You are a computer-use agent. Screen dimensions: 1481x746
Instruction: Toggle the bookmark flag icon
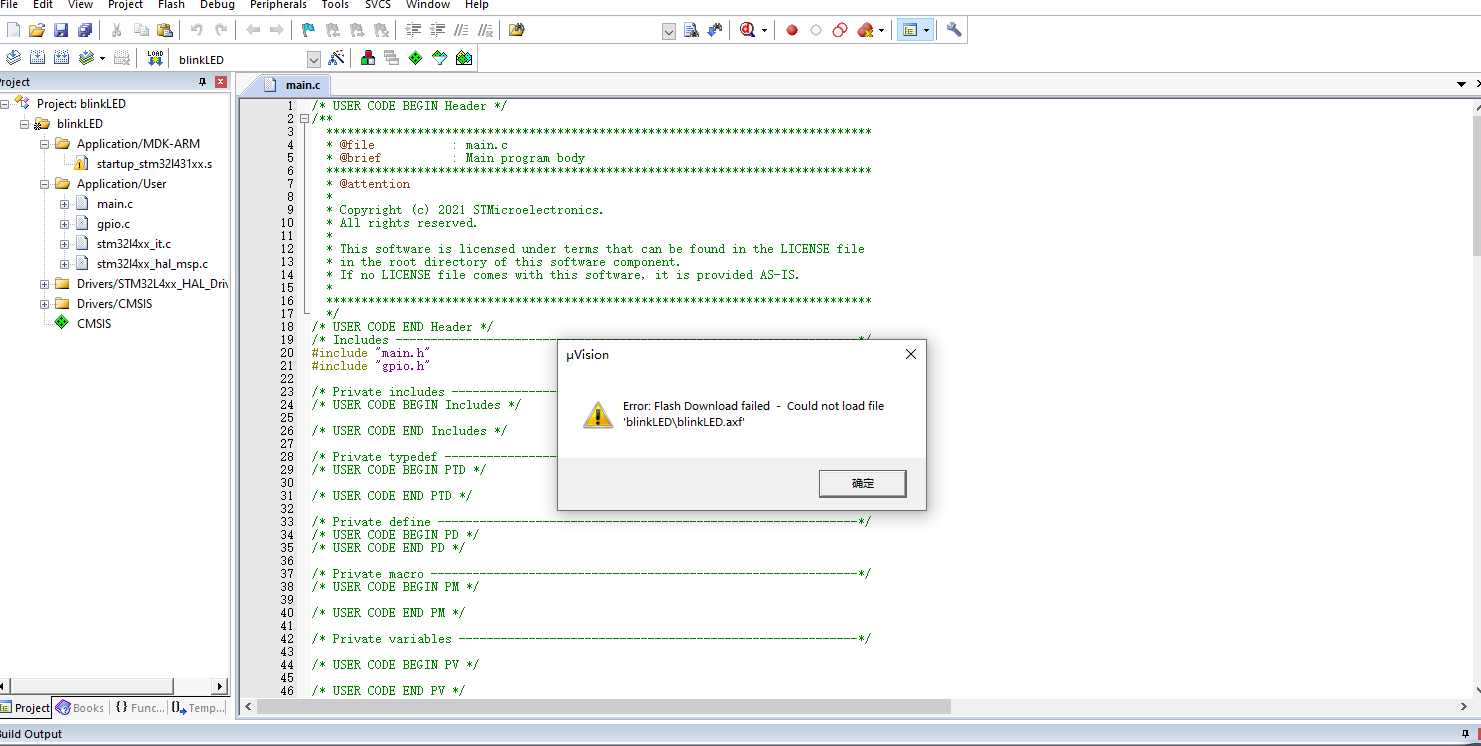click(308, 31)
